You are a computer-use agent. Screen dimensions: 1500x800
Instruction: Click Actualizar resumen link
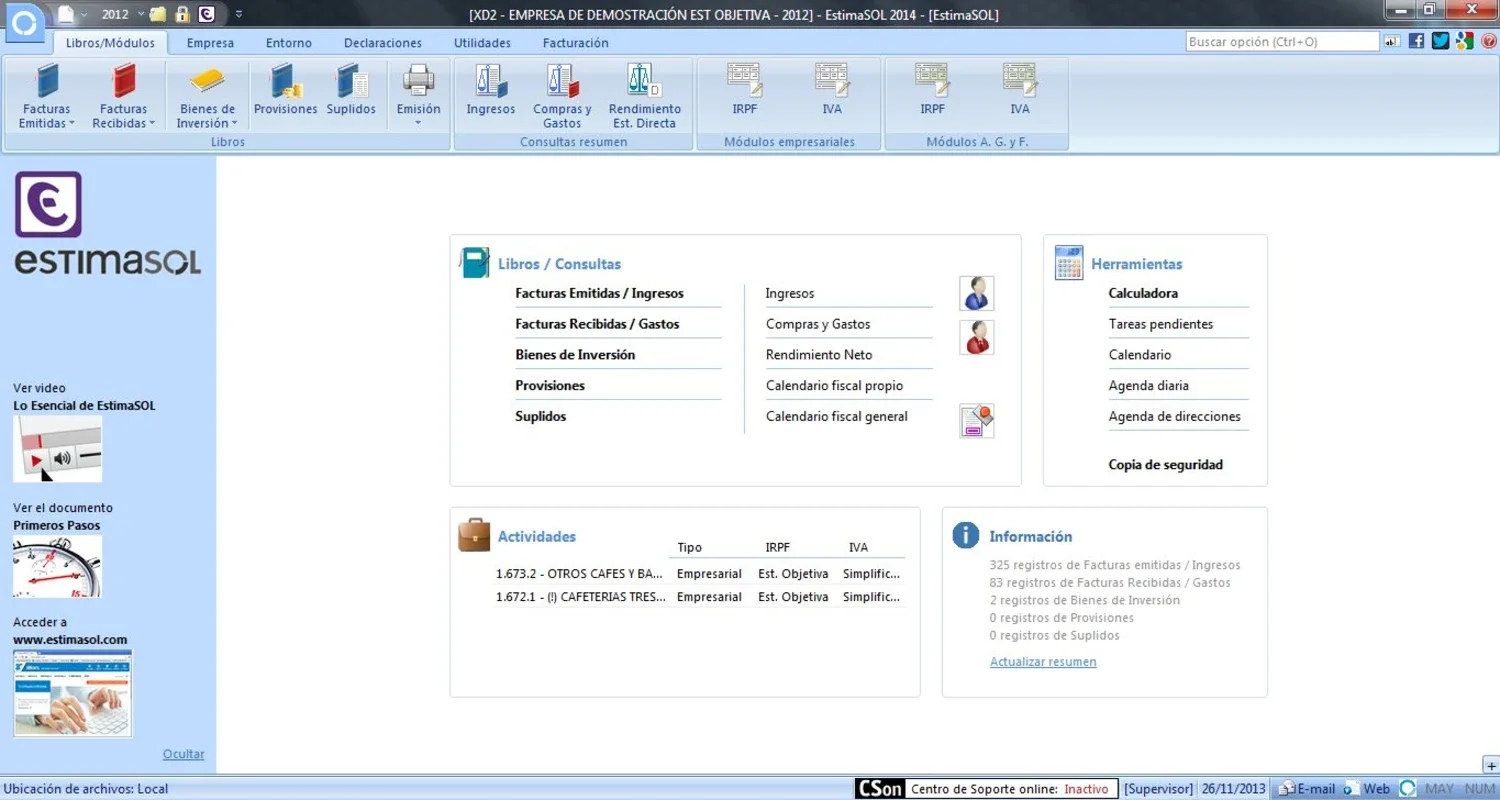(1043, 662)
